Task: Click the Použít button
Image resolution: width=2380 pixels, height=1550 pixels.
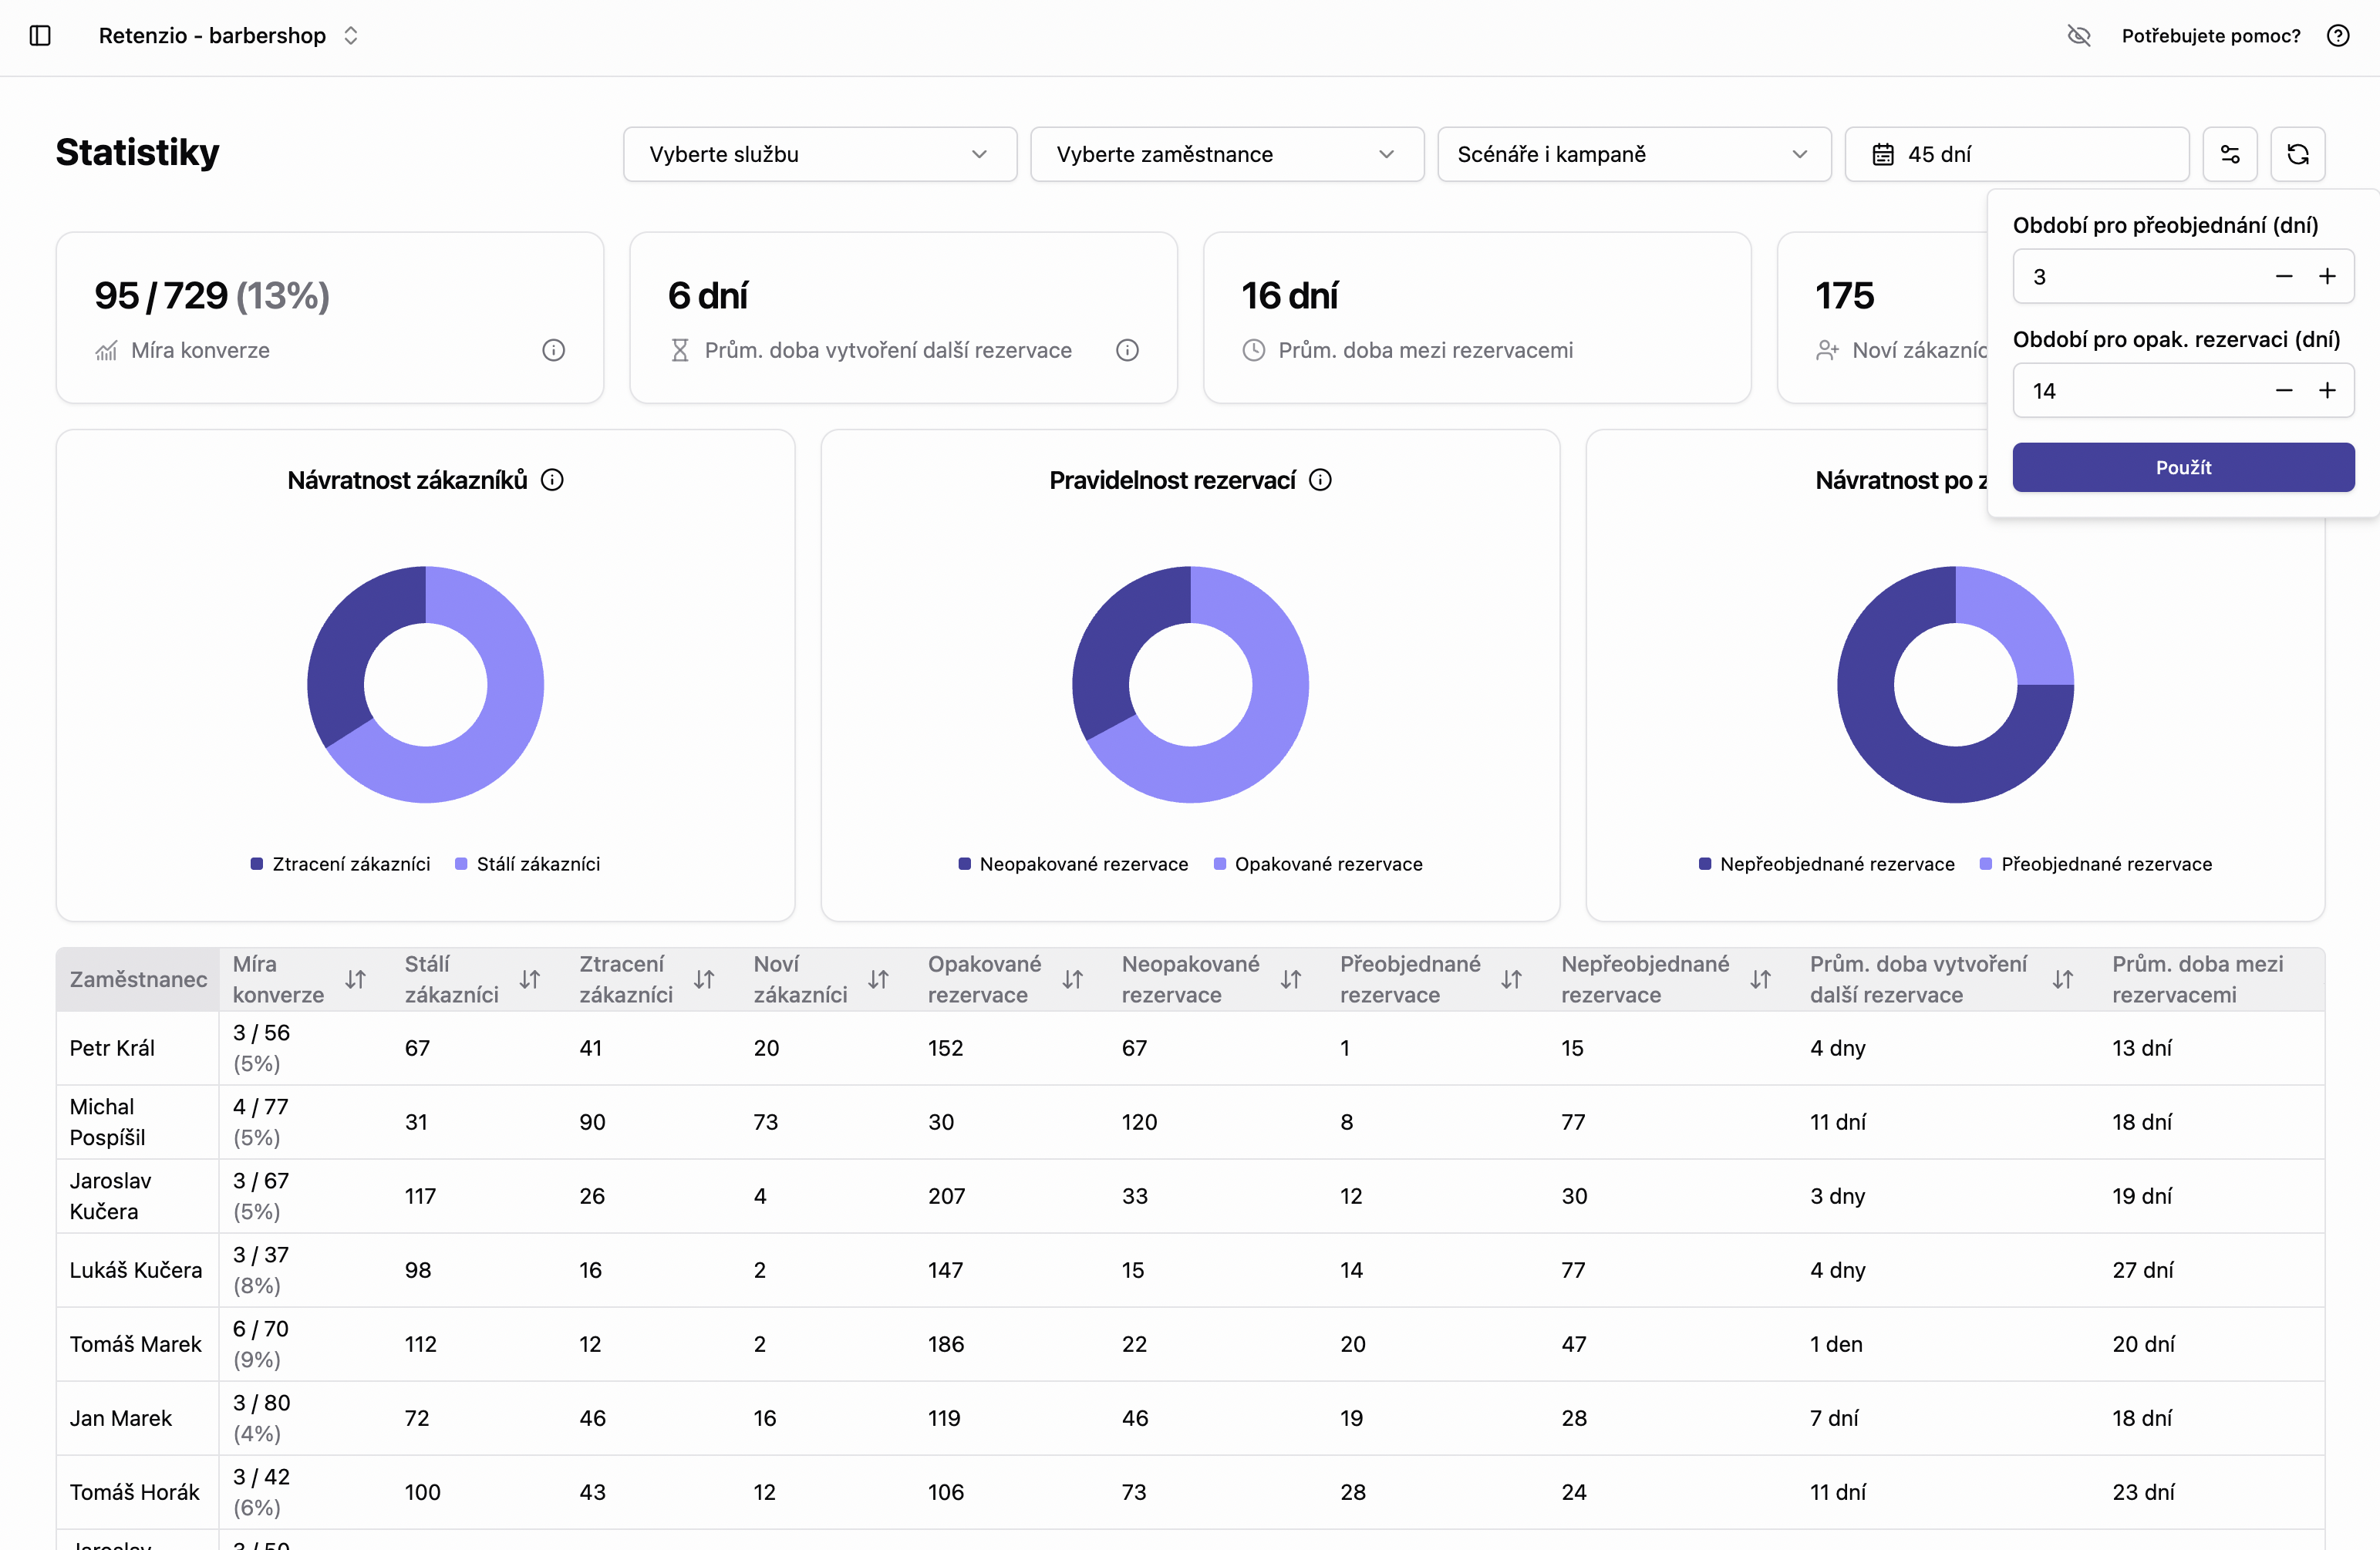Action: (2183, 467)
